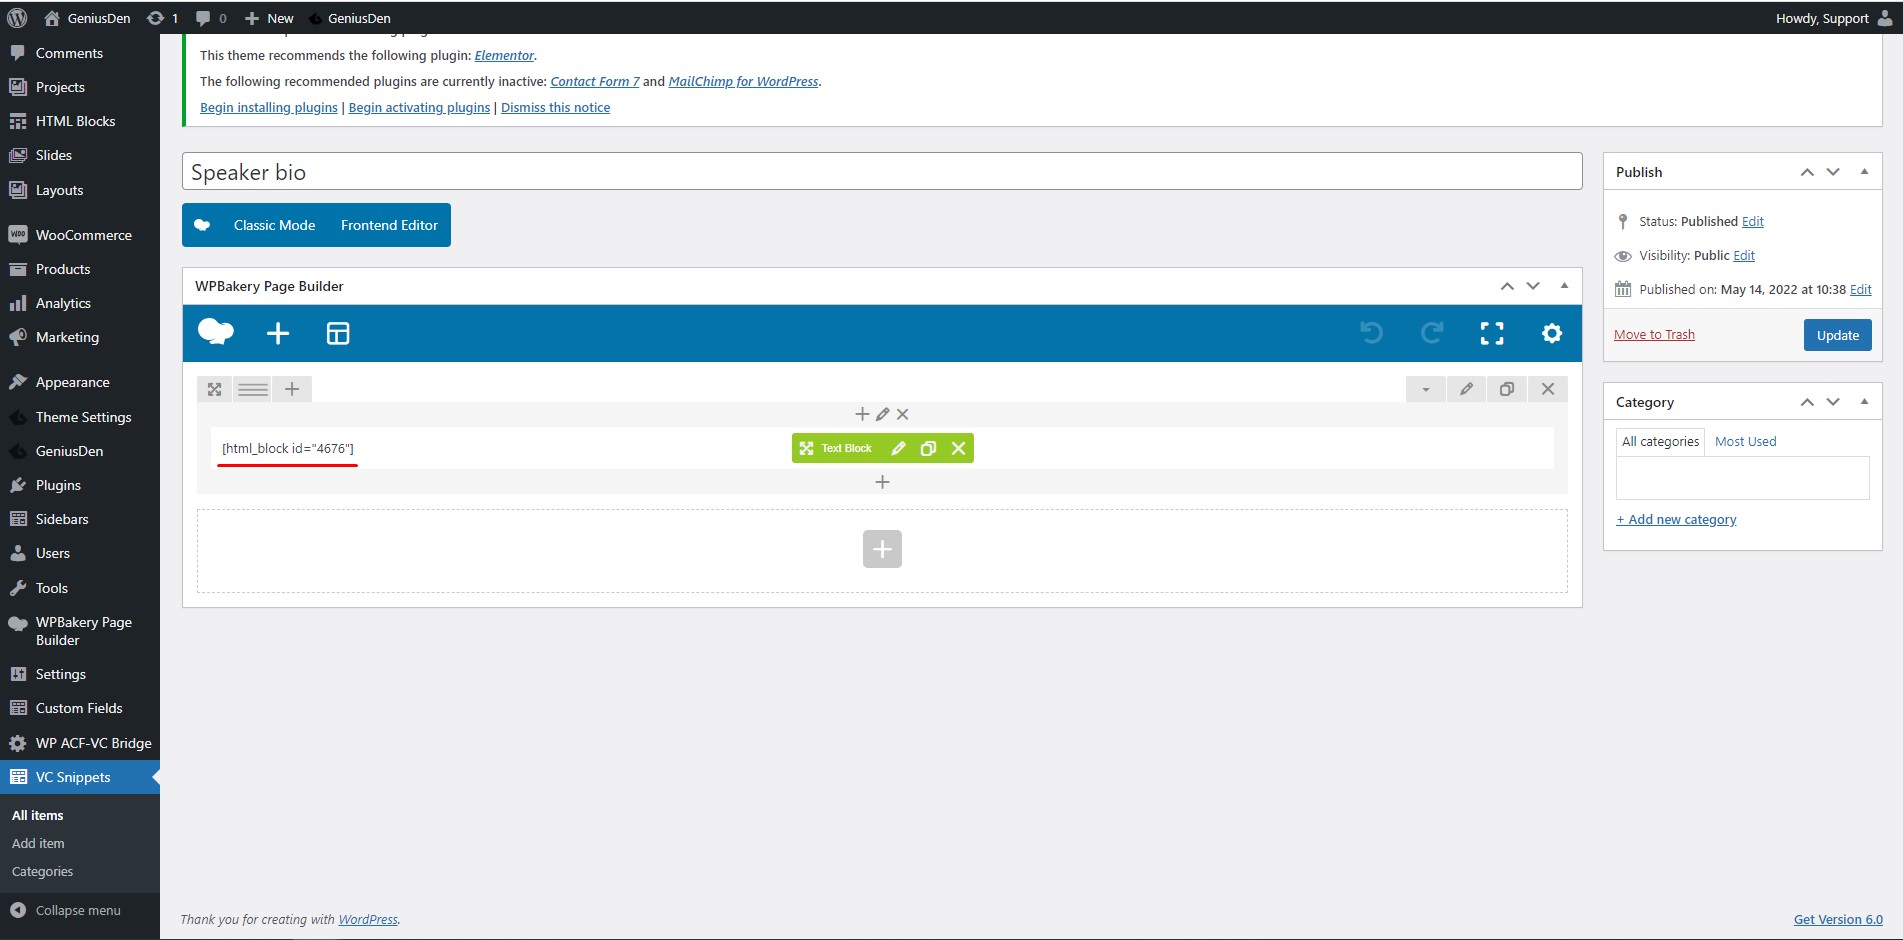The height and width of the screenshot is (940, 1903).
Task: Click the Update button
Action: click(x=1837, y=335)
